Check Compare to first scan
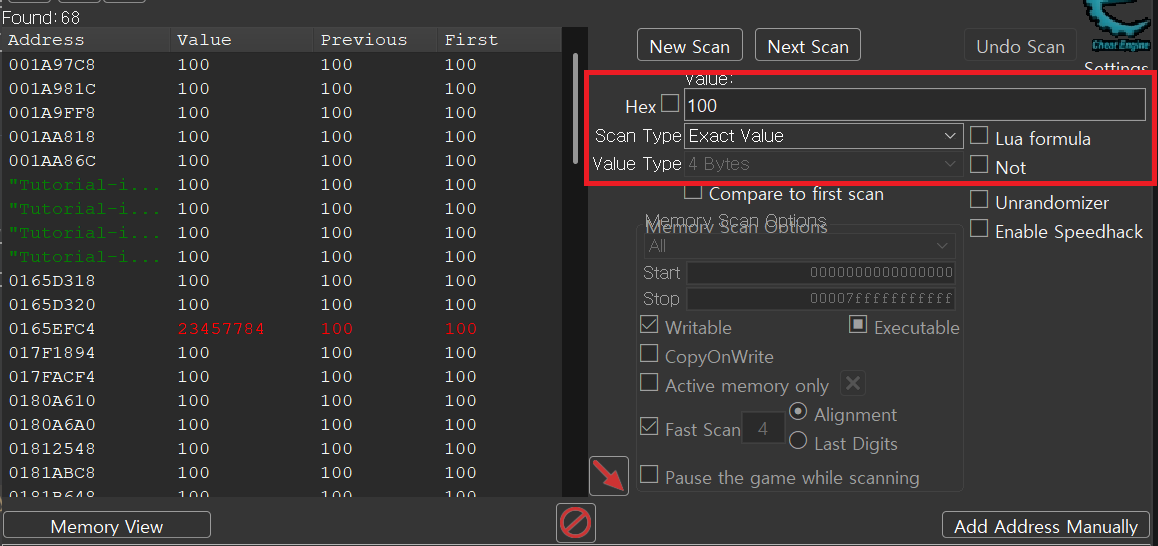 coord(692,192)
